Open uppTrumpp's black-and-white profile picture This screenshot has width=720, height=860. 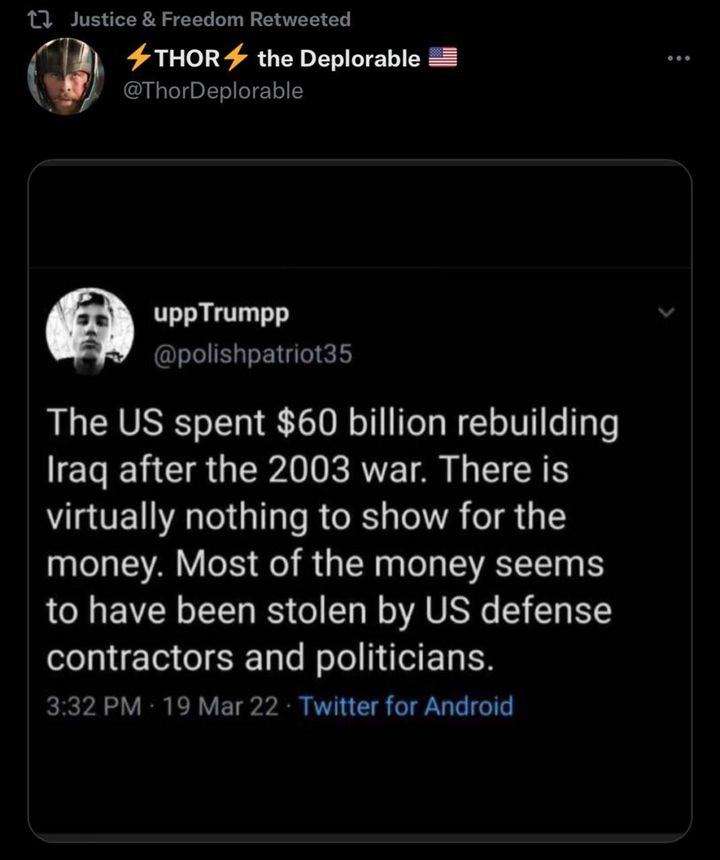click(90, 332)
